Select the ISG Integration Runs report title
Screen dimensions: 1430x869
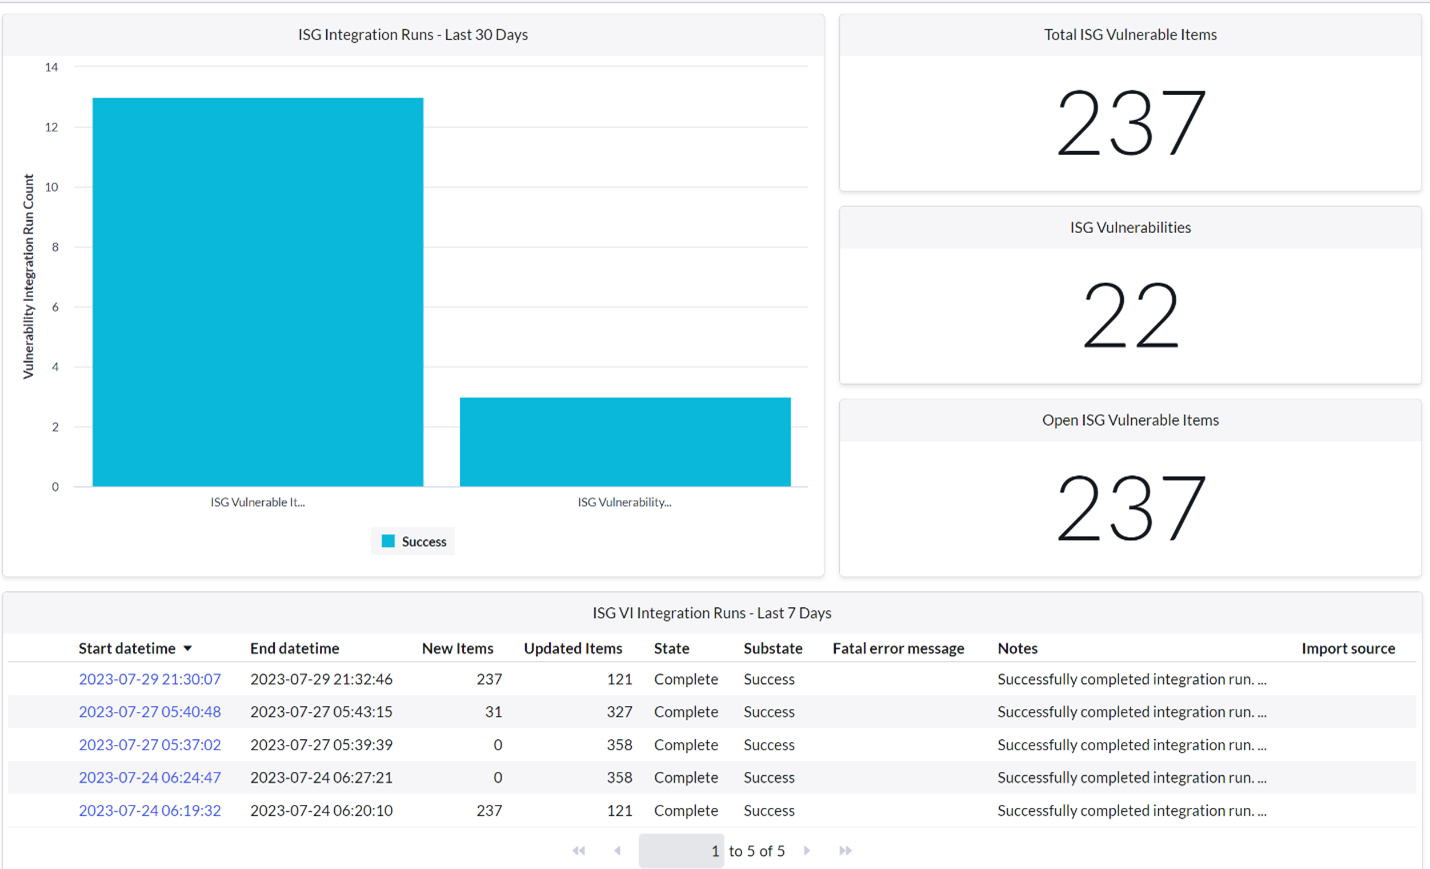(x=412, y=34)
